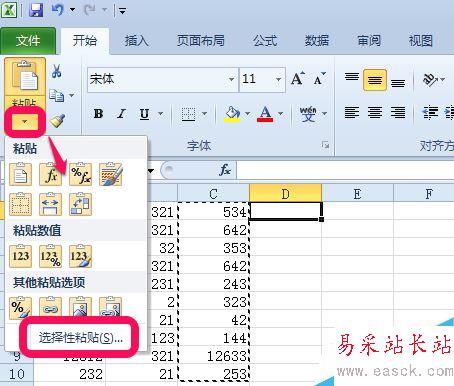Toggle align text left
The height and width of the screenshot is (386, 454).
point(352,113)
